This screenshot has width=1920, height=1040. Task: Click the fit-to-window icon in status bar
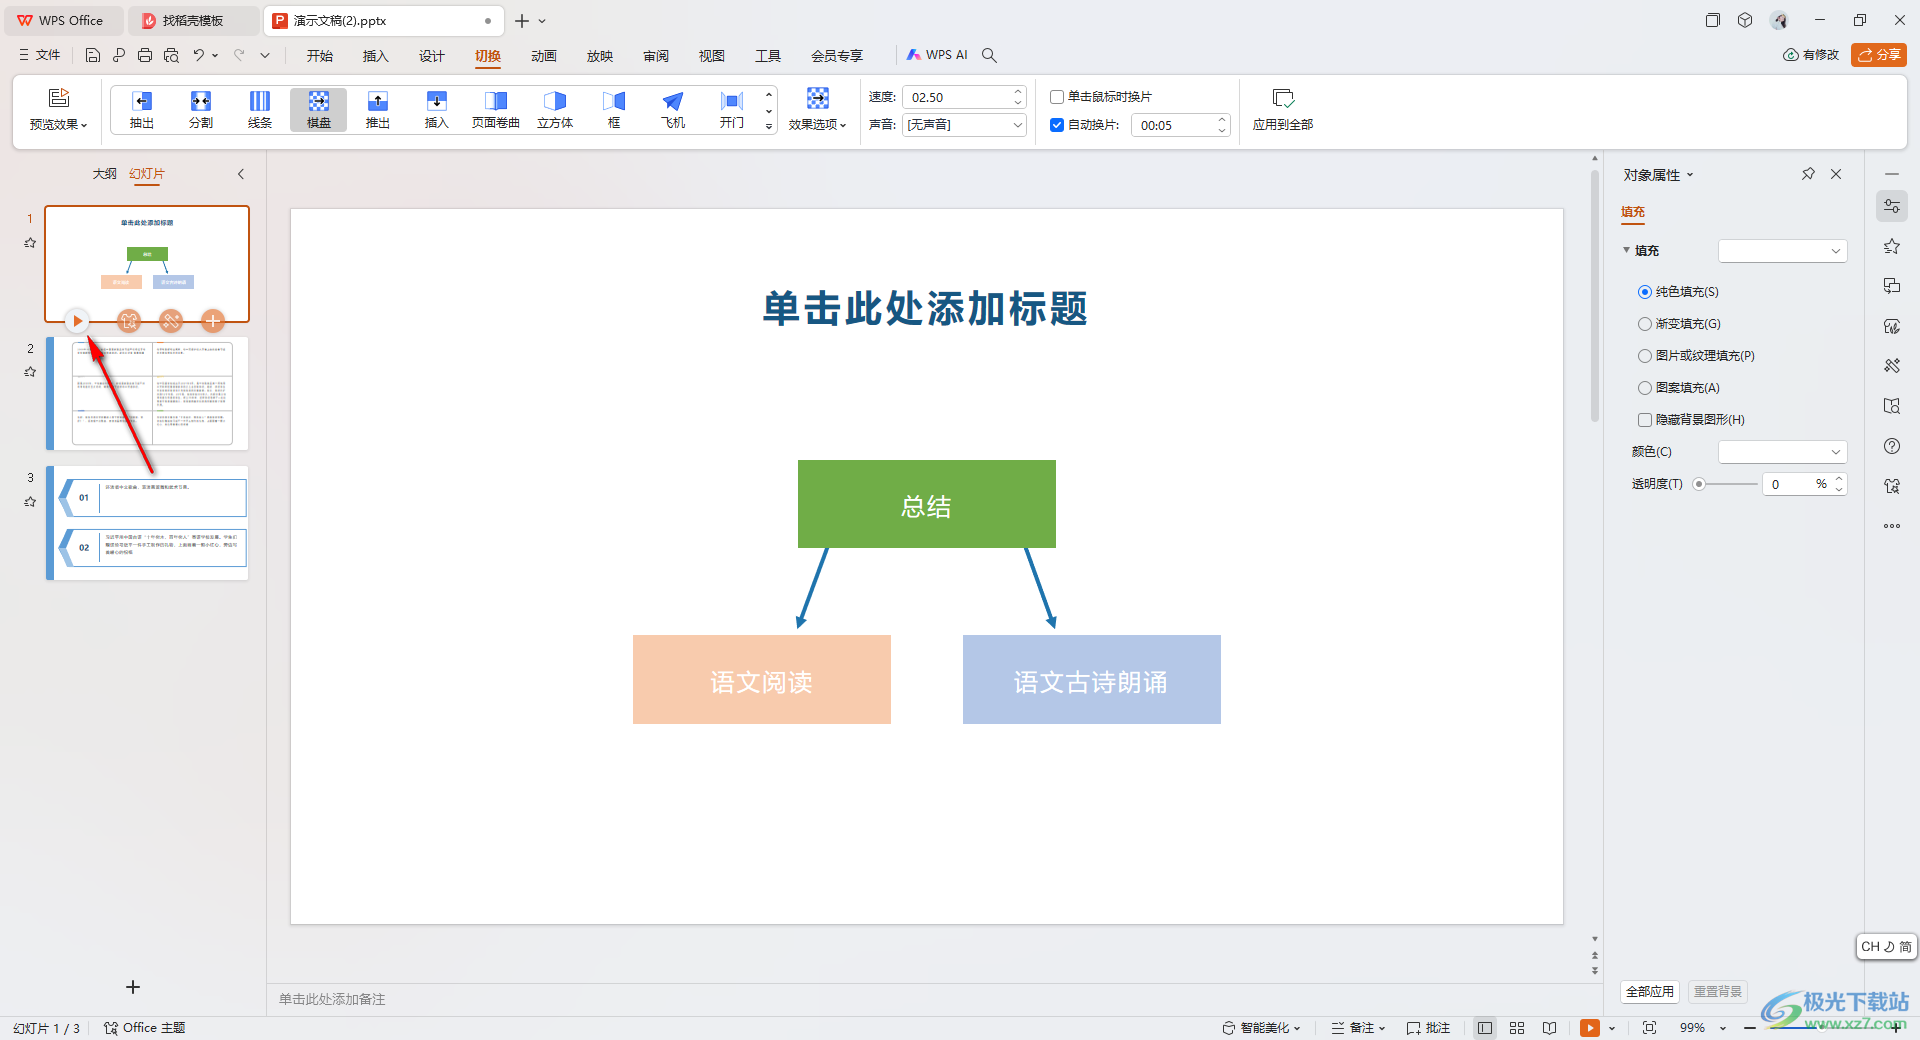point(1649,1028)
